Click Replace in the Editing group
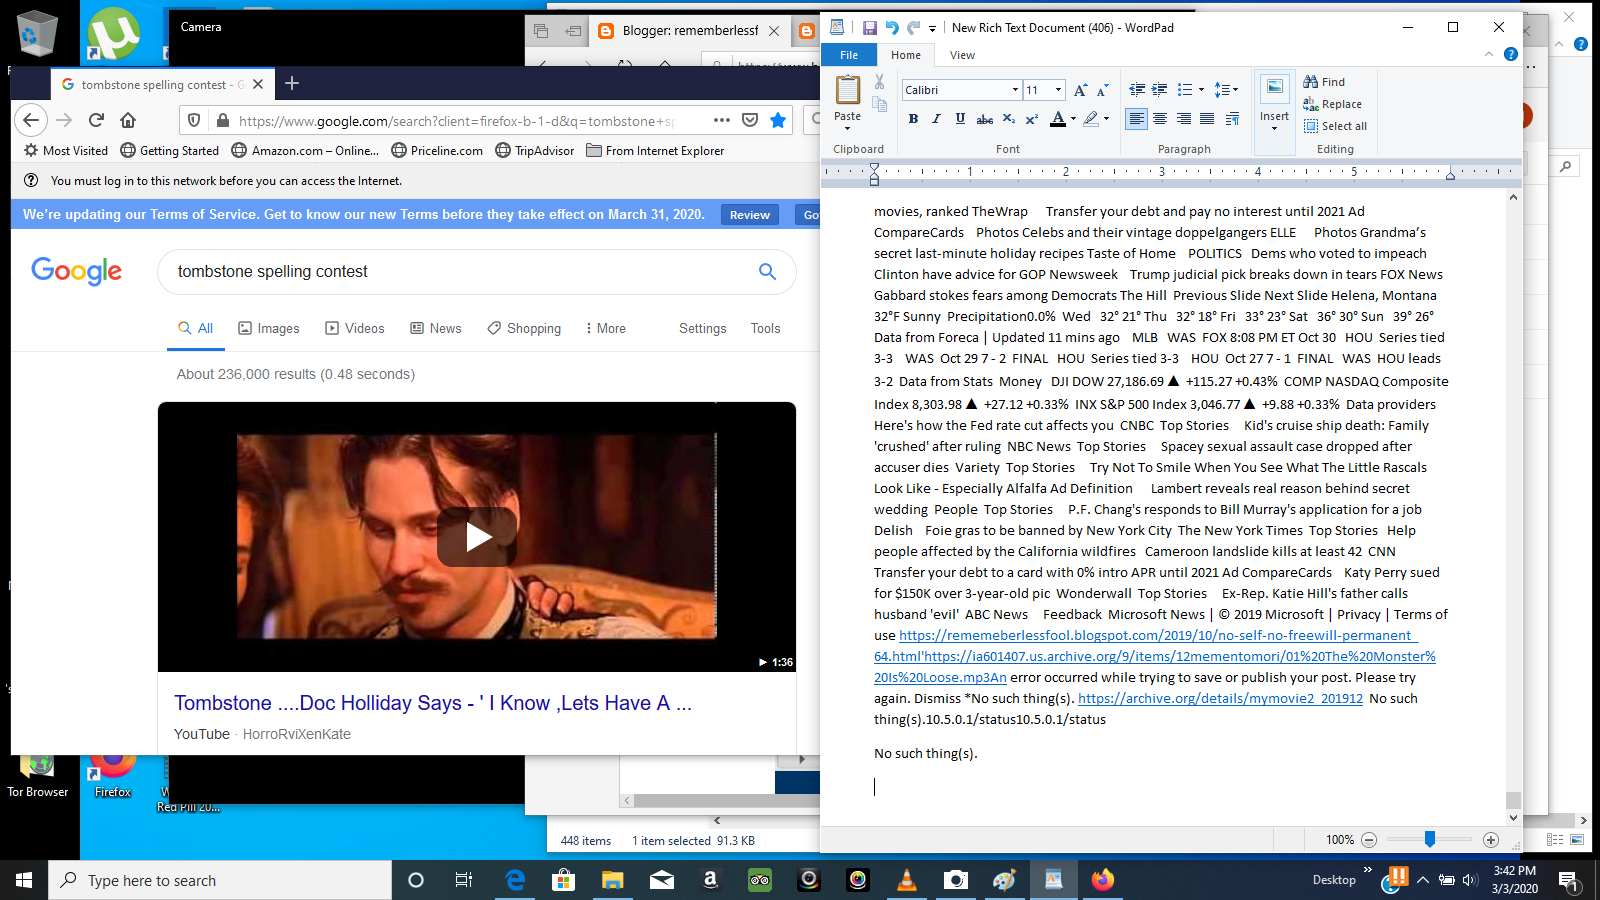Viewport: 1600px width, 900px height. (1332, 104)
